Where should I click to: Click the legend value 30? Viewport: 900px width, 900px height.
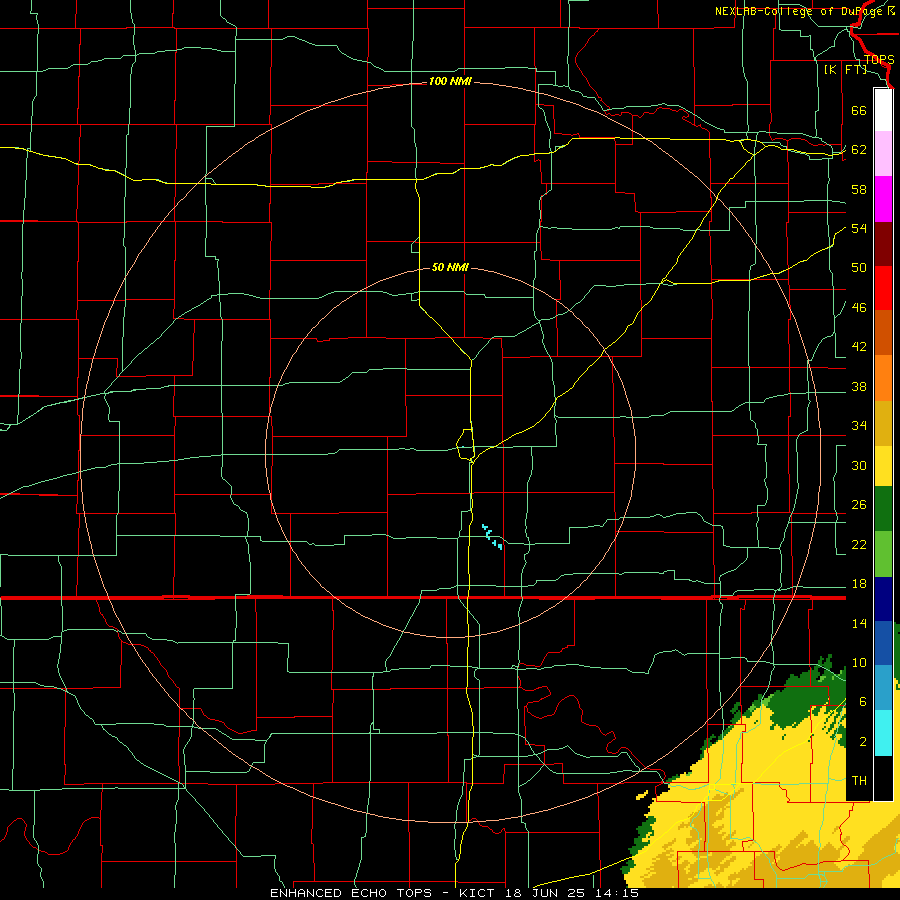click(x=859, y=465)
